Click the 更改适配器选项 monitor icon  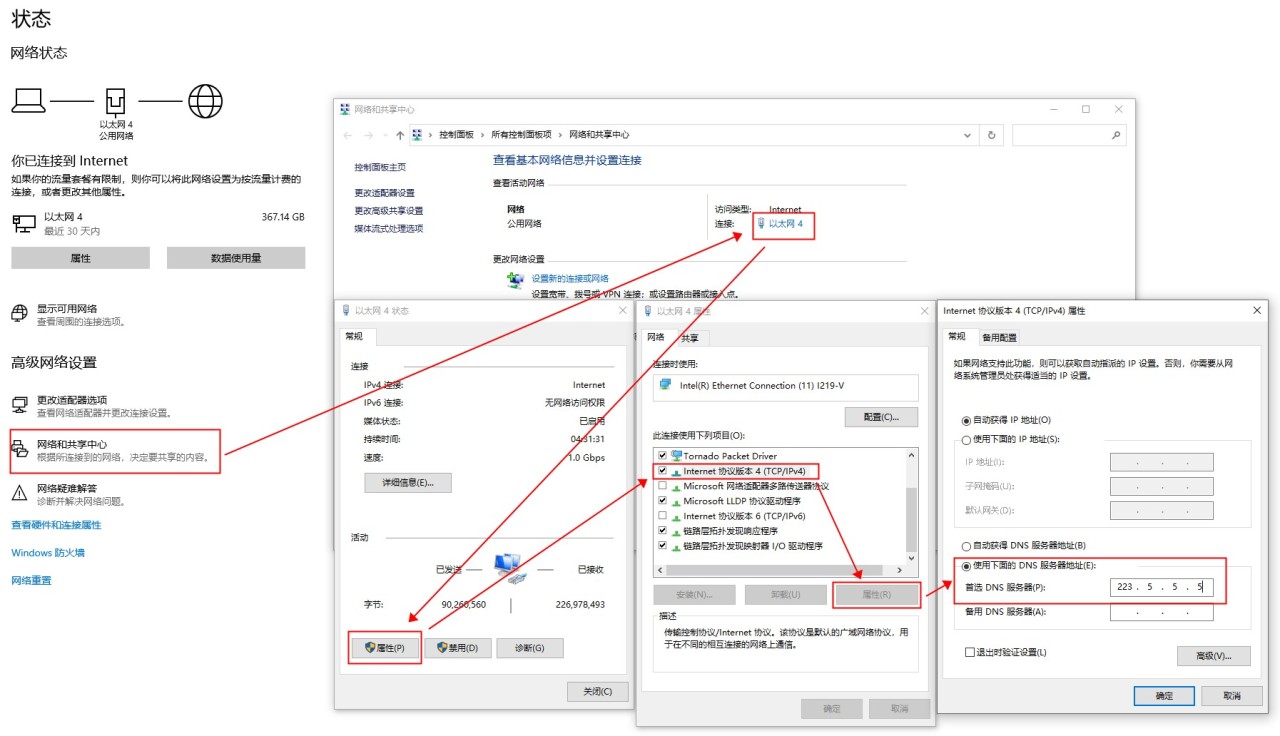coord(20,405)
